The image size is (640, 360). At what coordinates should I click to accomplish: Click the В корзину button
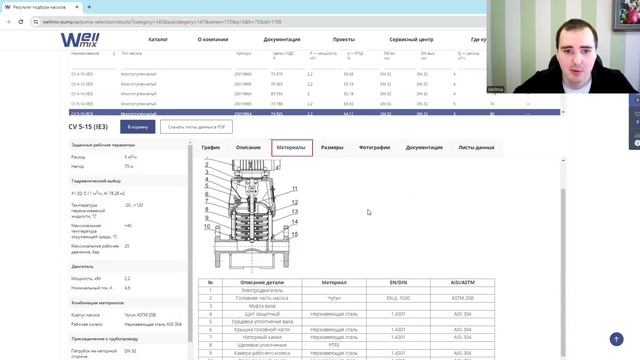point(138,127)
